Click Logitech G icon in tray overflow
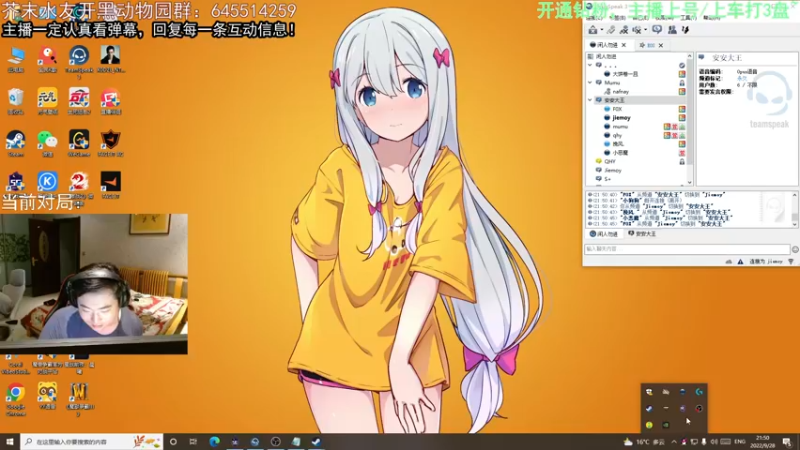 [699, 392]
